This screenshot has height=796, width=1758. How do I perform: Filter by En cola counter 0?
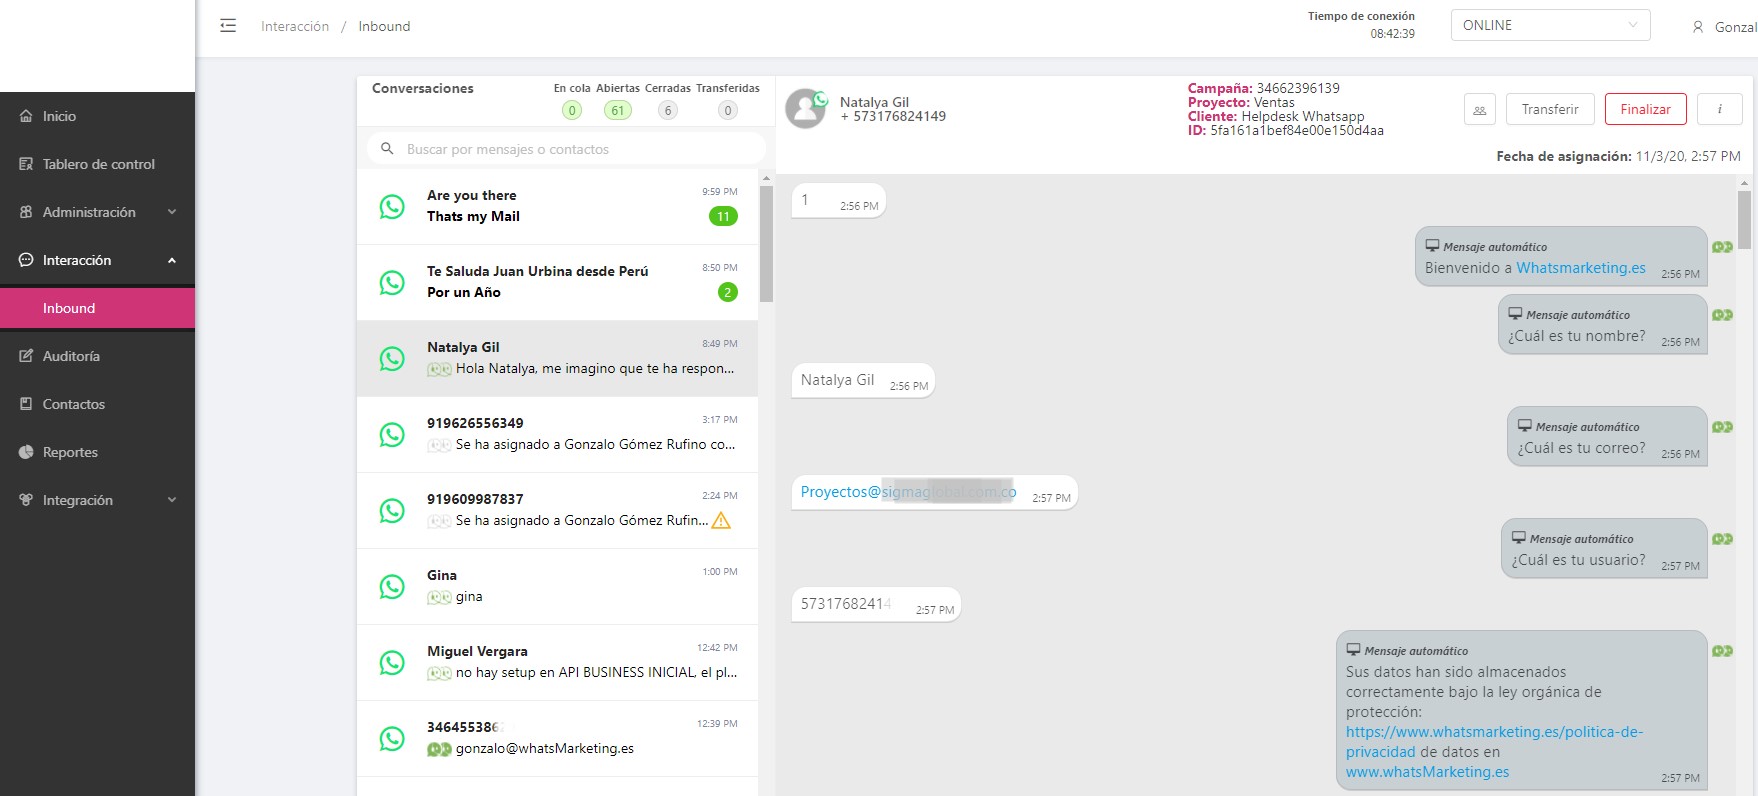572,110
